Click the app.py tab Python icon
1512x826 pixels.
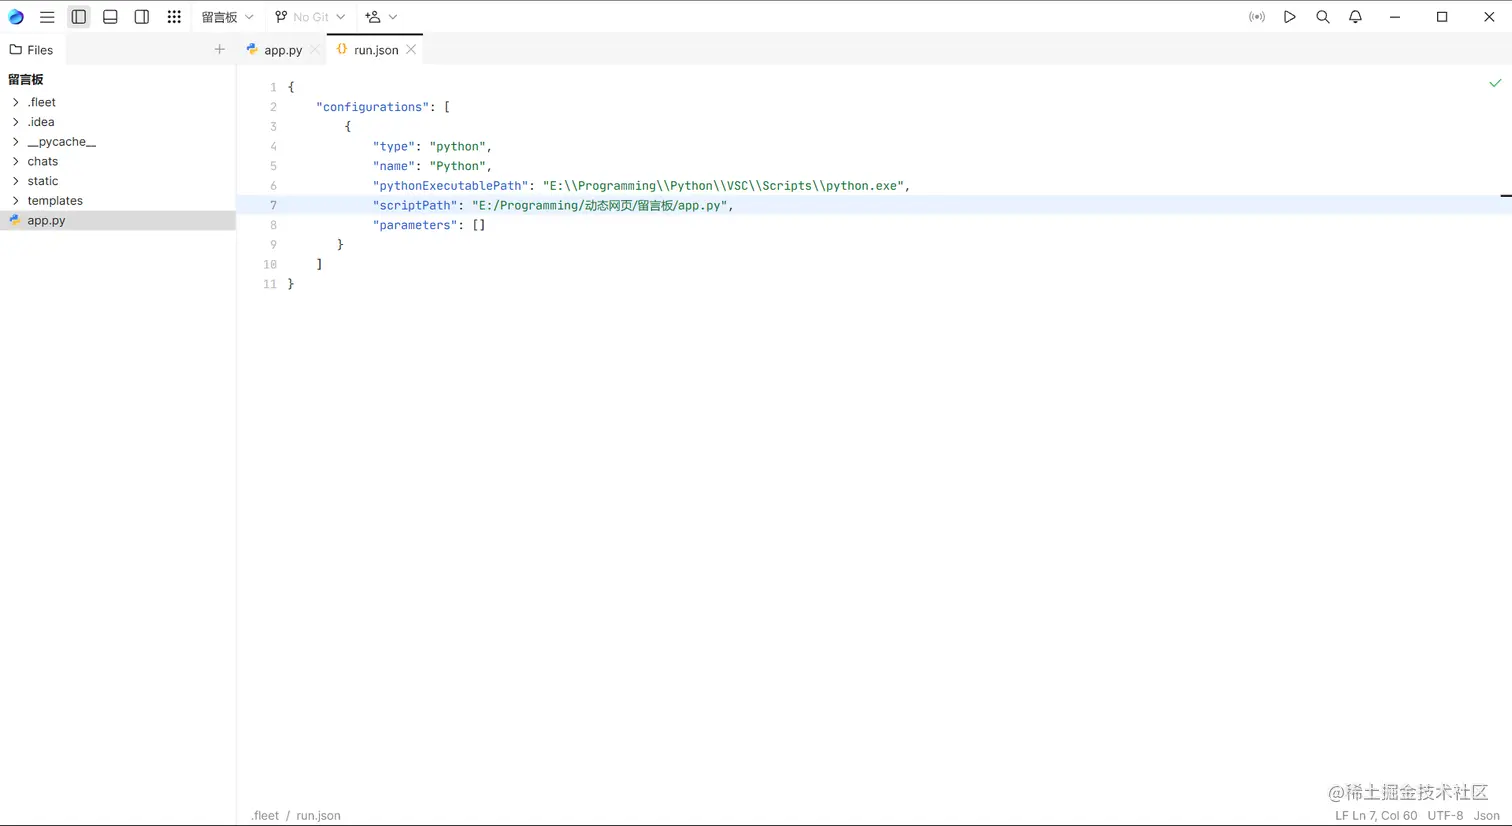[x=252, y=49]
